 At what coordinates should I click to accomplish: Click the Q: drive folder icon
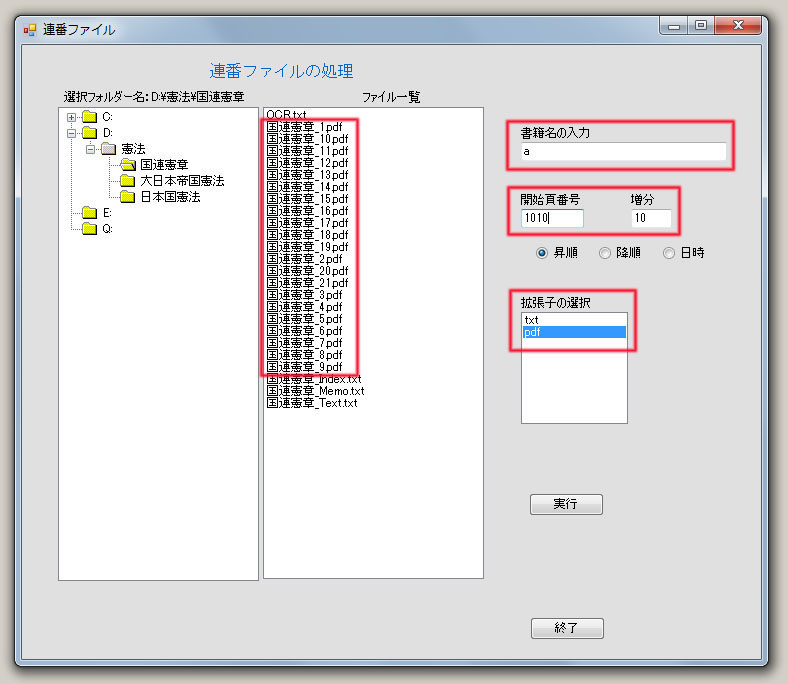[89, 229]
